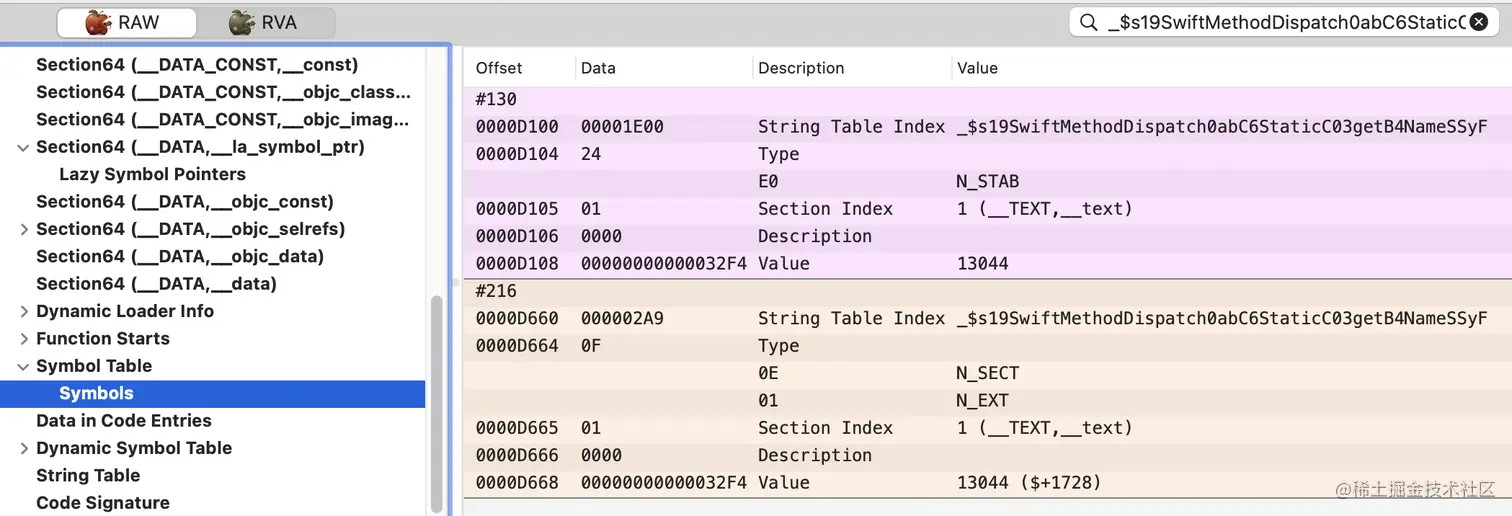The width and height of the screenshot is (1512, 516).
Task: Click the Offset column header
Action: pyautogui.click(x=499, y=68)
